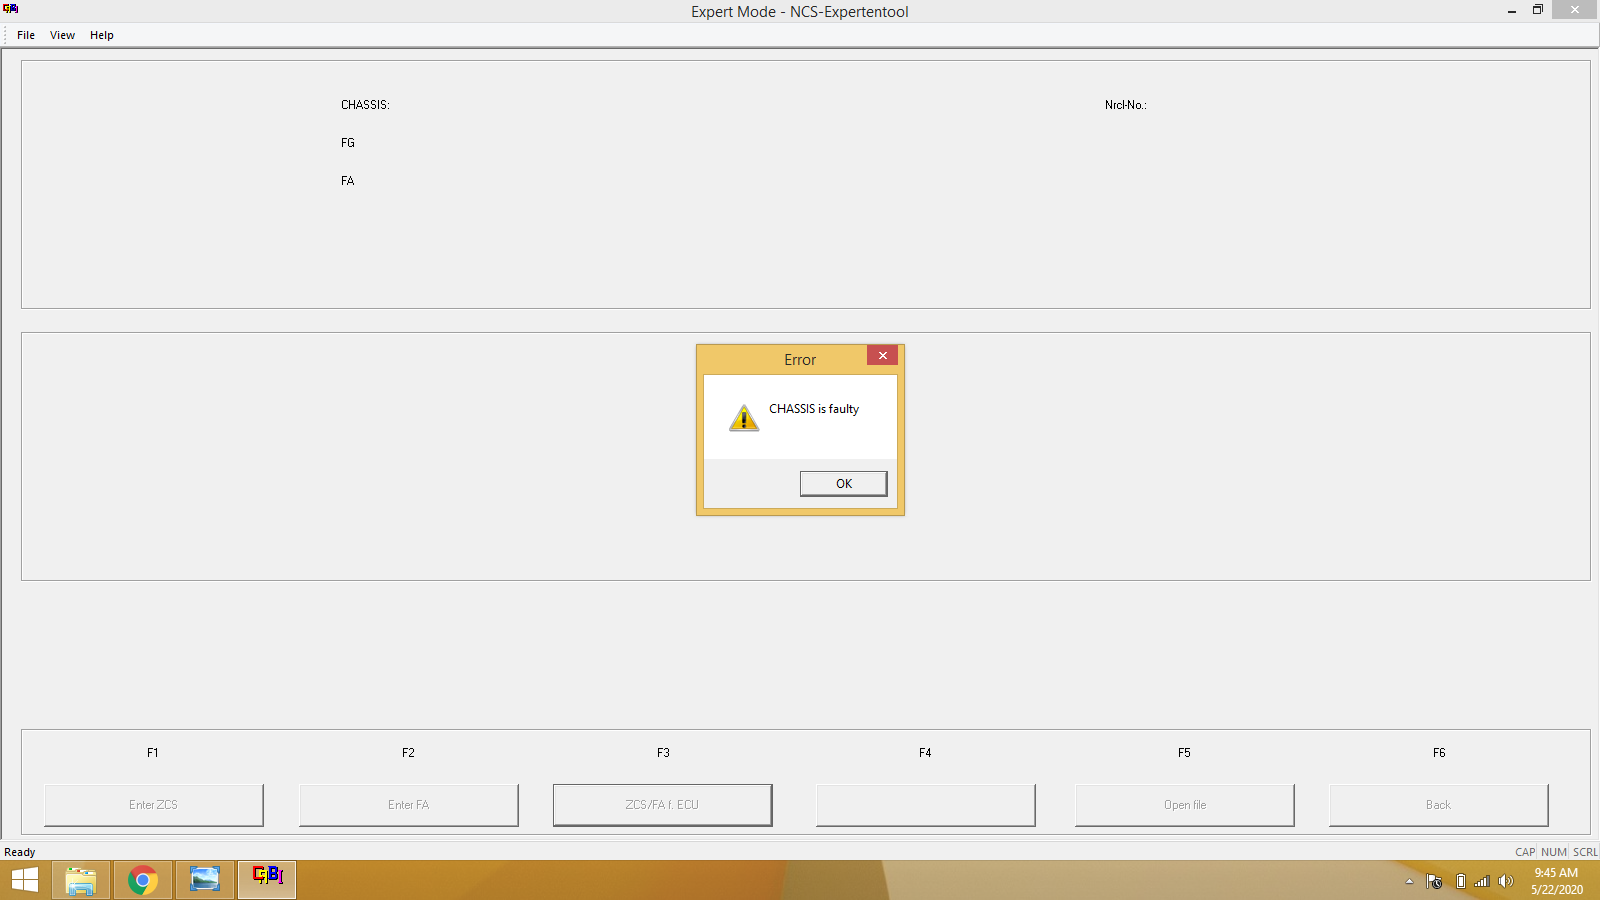The height and width of the screenshot is (900, 1600).
Task: Click the Ready status bar text
Action: coord(20,852)
